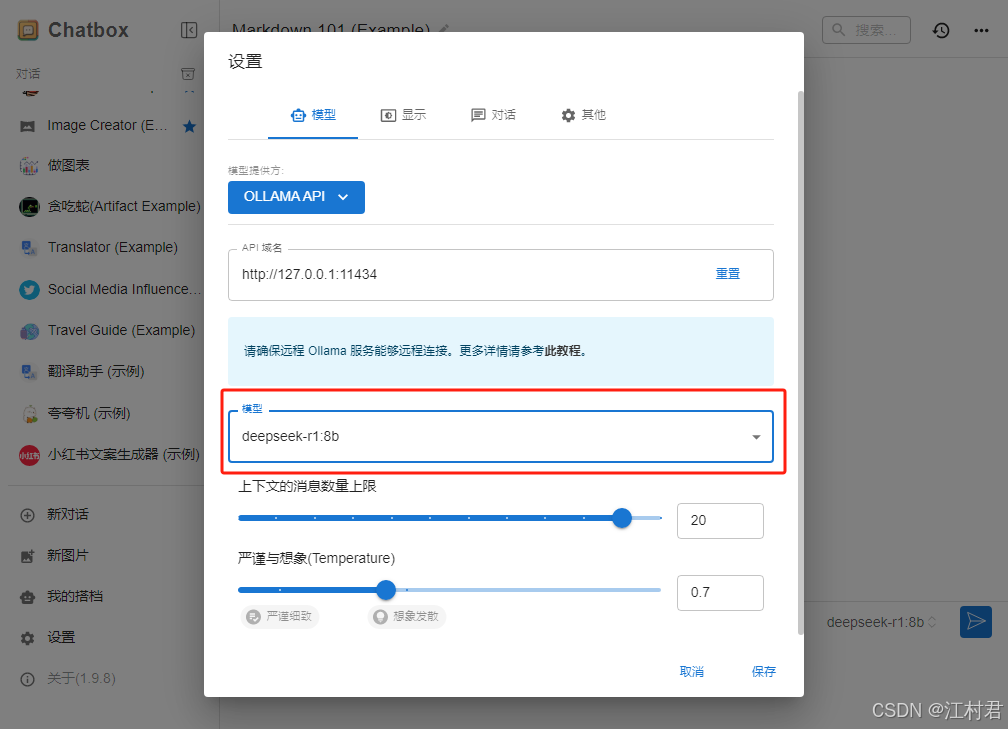This screenshot has height=729, width=1008.
Task: Click the 新图片 image icon
Action: coord(28,556)
